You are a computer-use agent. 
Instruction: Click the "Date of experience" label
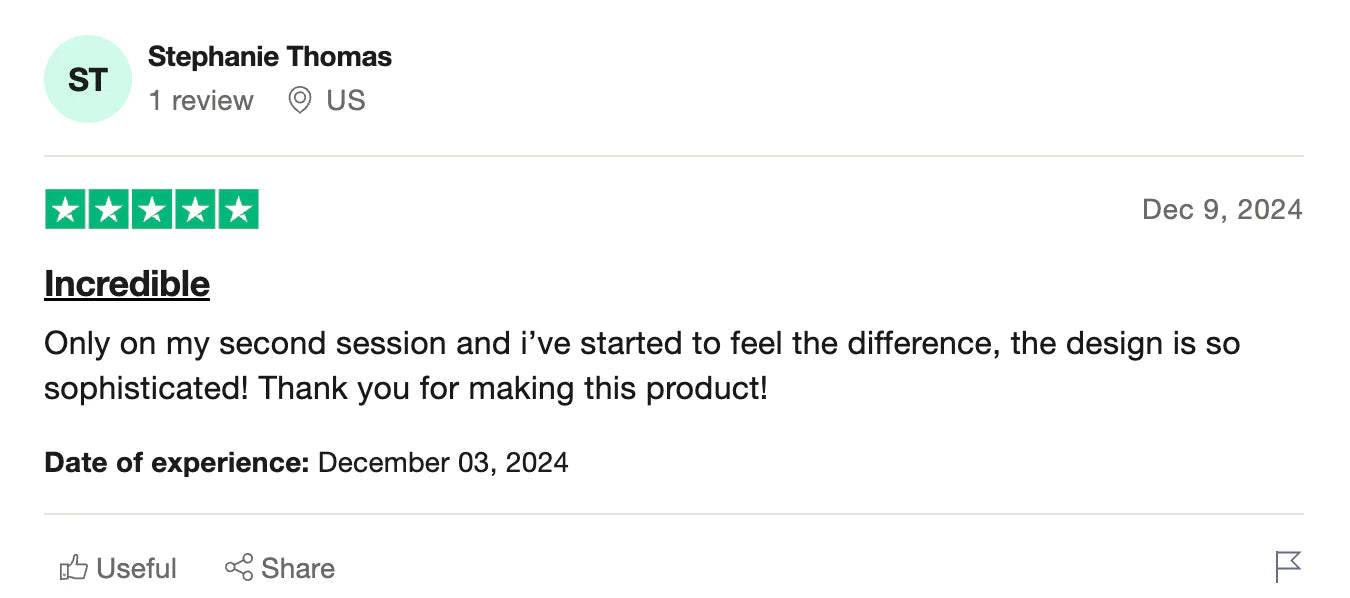point(176,463)
